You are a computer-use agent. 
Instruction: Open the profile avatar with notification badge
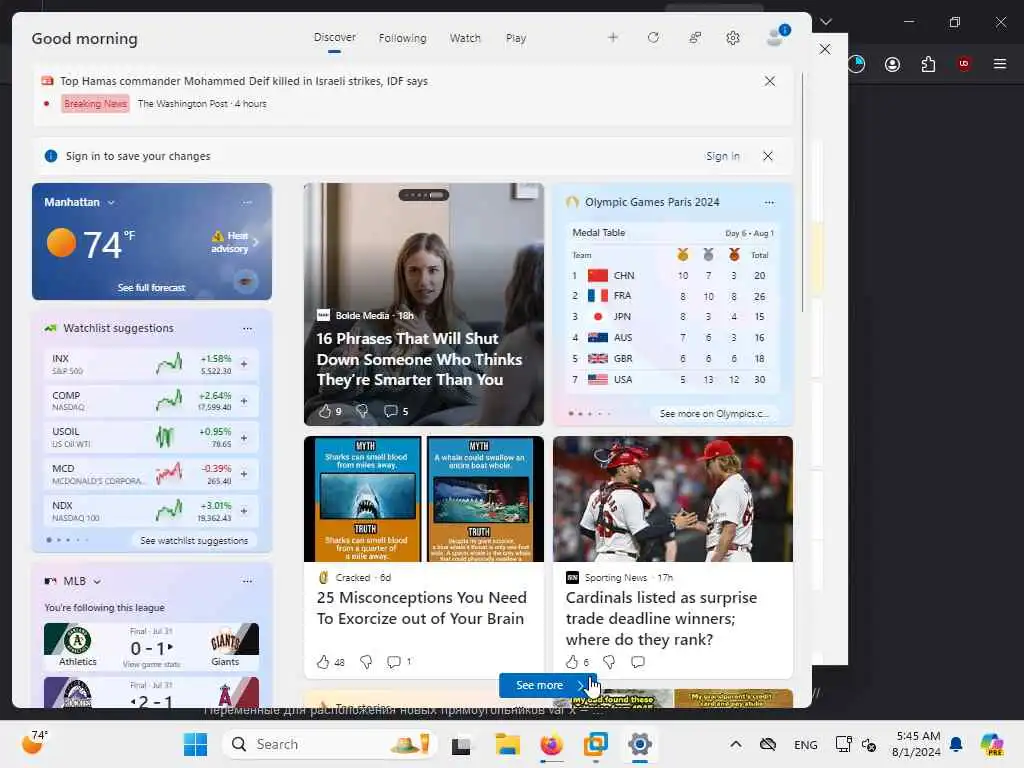coord(777,37)
